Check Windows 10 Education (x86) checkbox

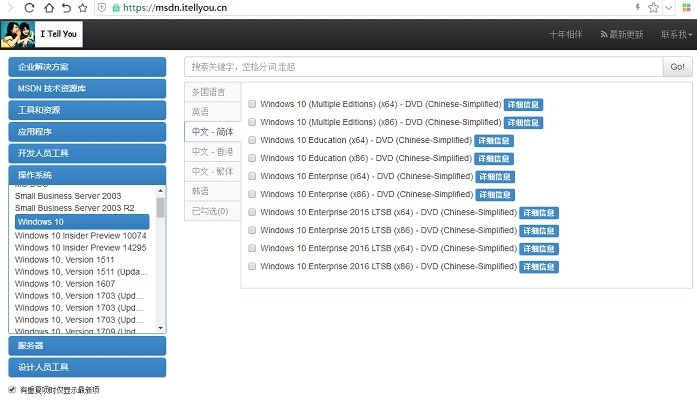[252, 158]
